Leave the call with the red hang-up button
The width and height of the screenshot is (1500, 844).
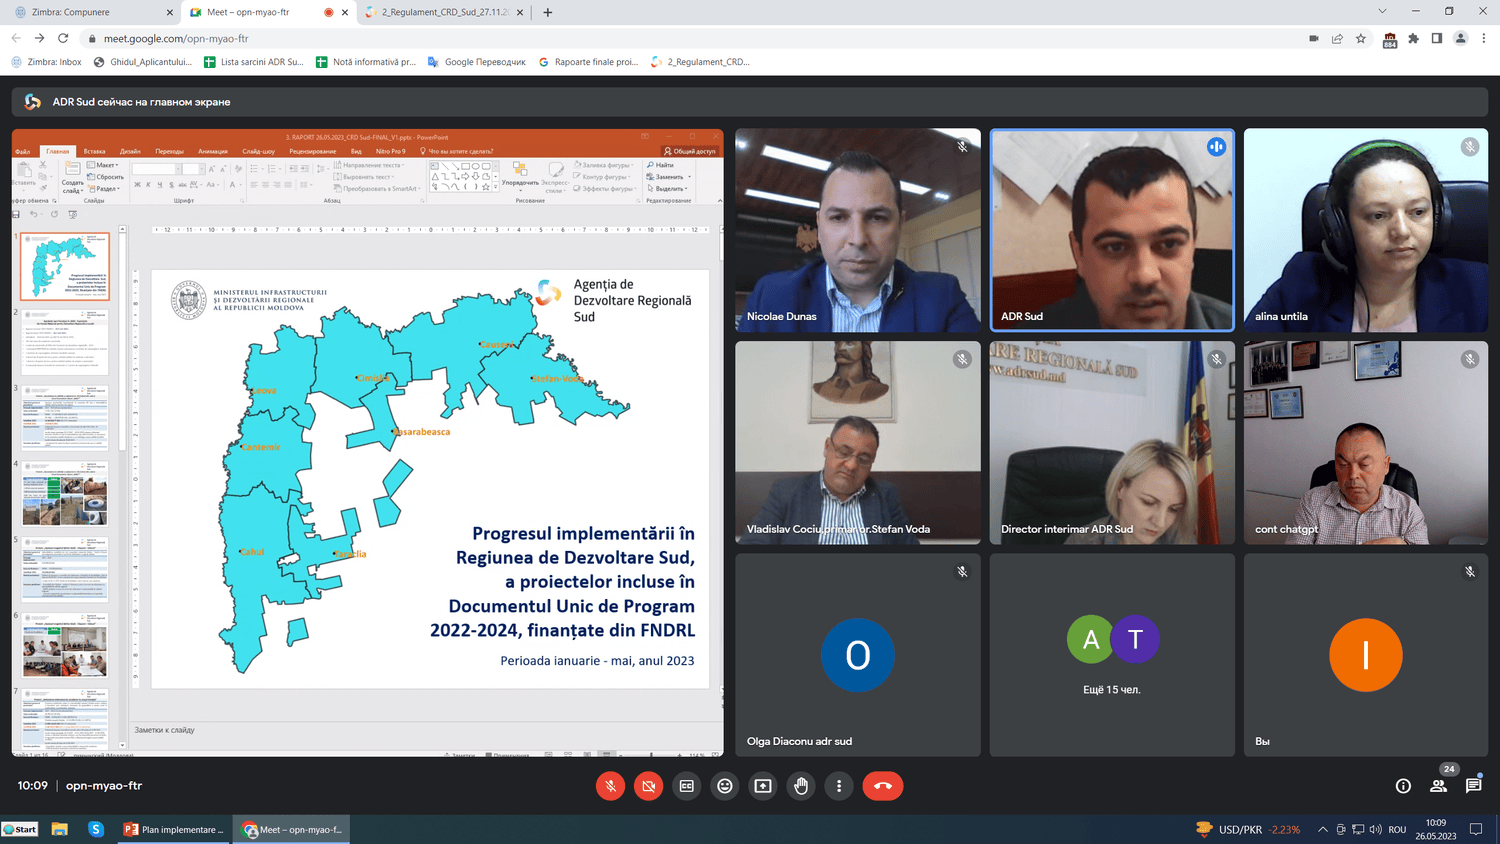pyautogui.click(x=882, y=786)
